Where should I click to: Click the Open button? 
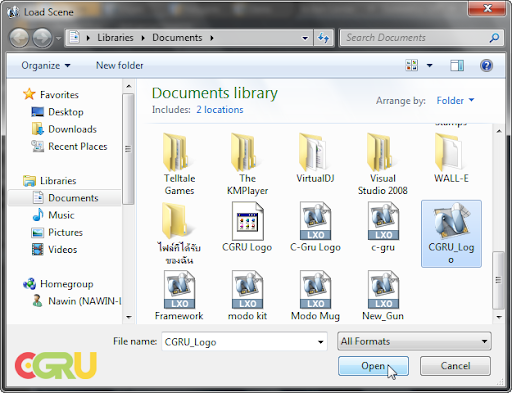pos(373,366)
